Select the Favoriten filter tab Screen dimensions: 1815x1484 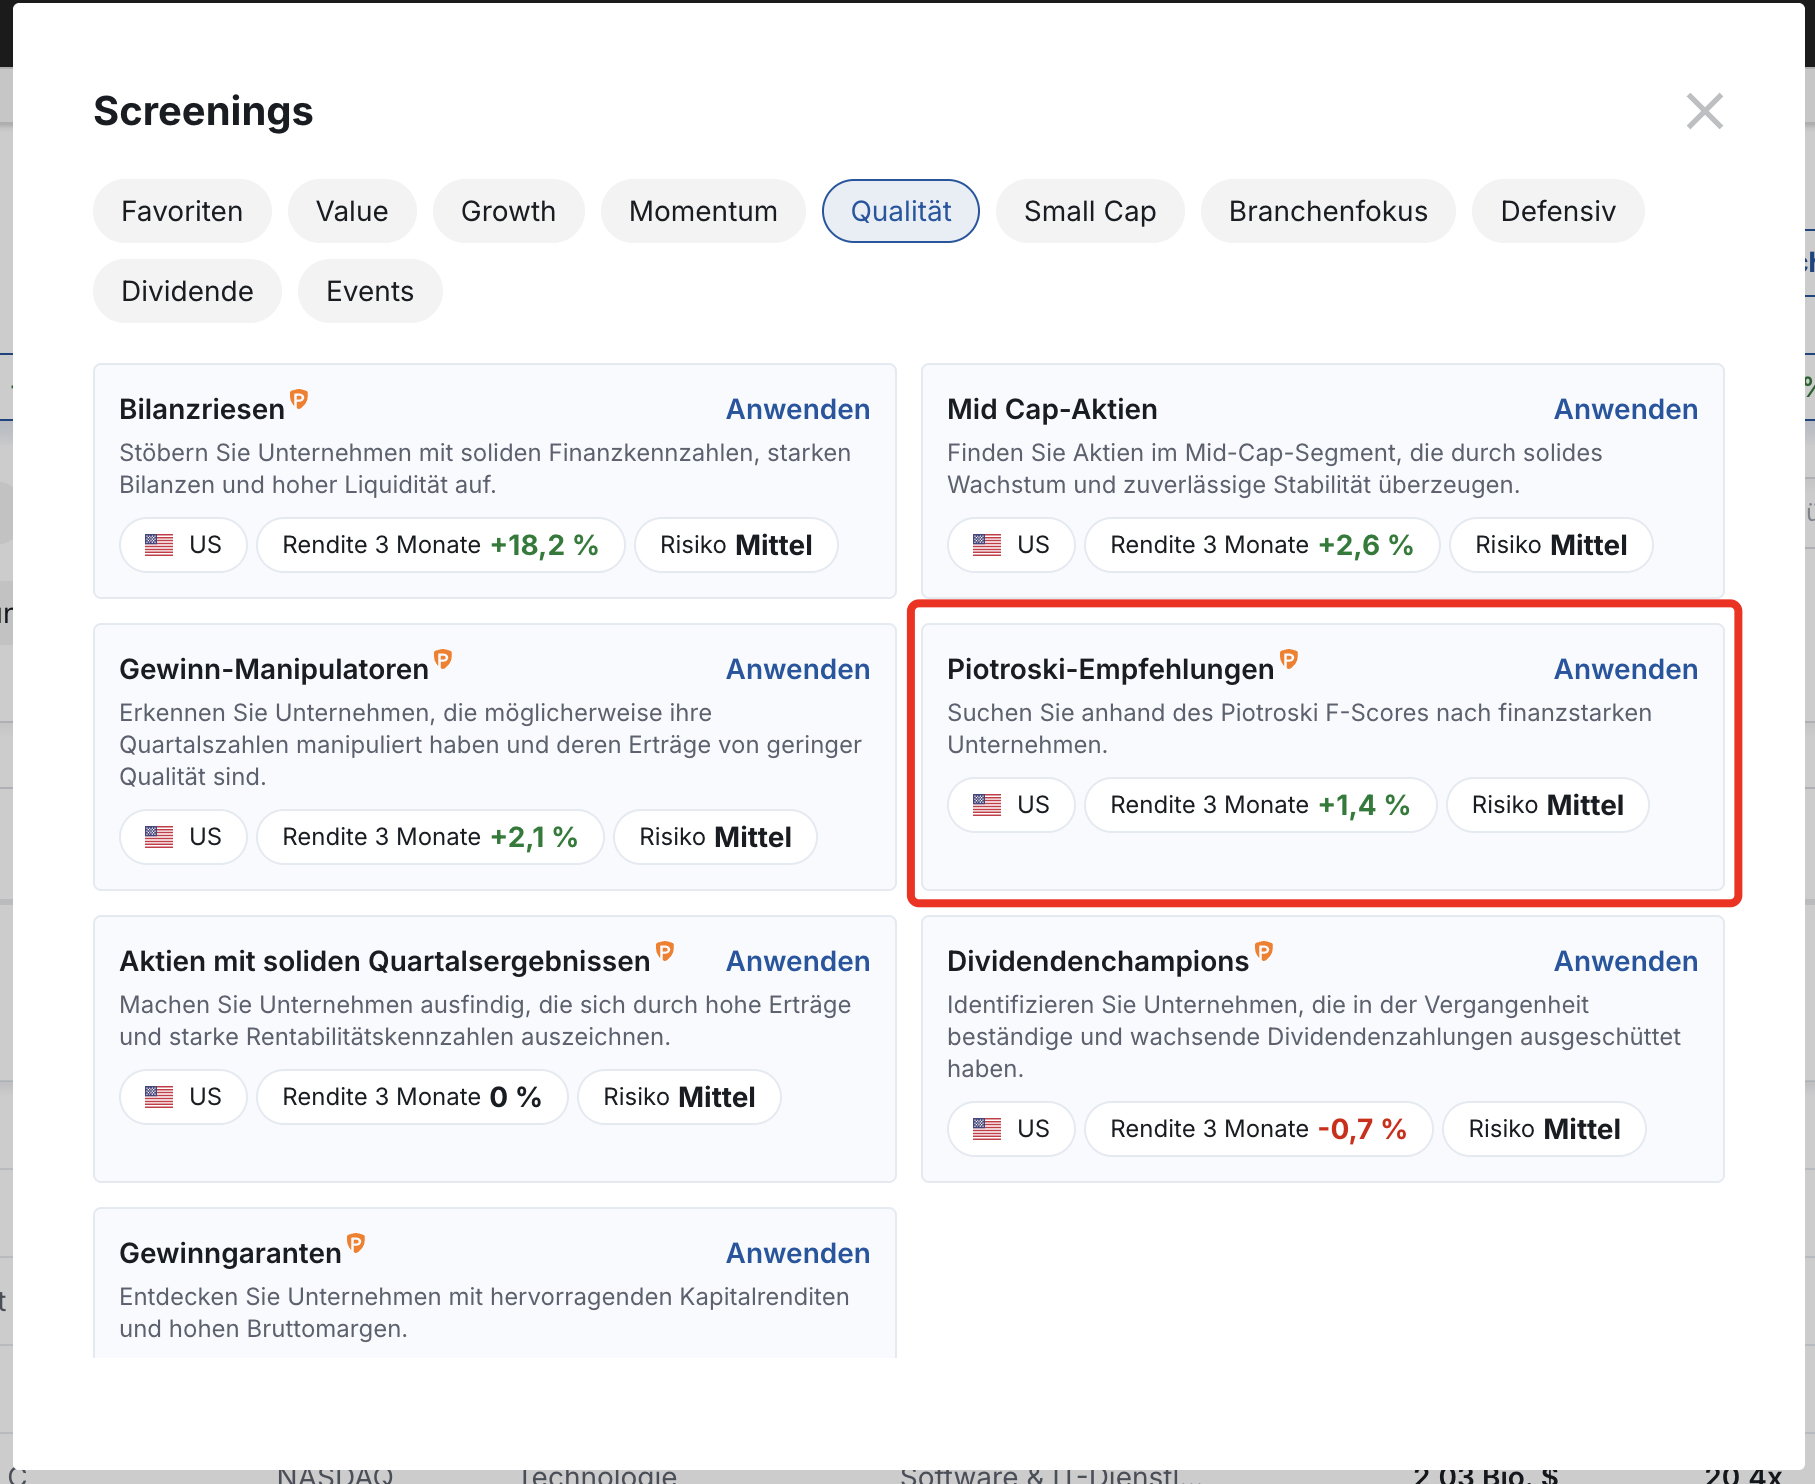[x=182, y=211]
